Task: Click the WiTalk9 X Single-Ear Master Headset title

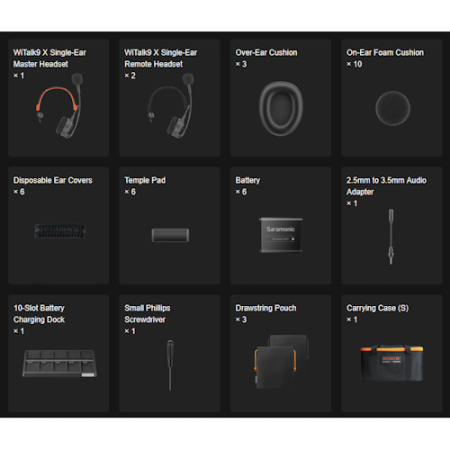Action: [50, 58]
